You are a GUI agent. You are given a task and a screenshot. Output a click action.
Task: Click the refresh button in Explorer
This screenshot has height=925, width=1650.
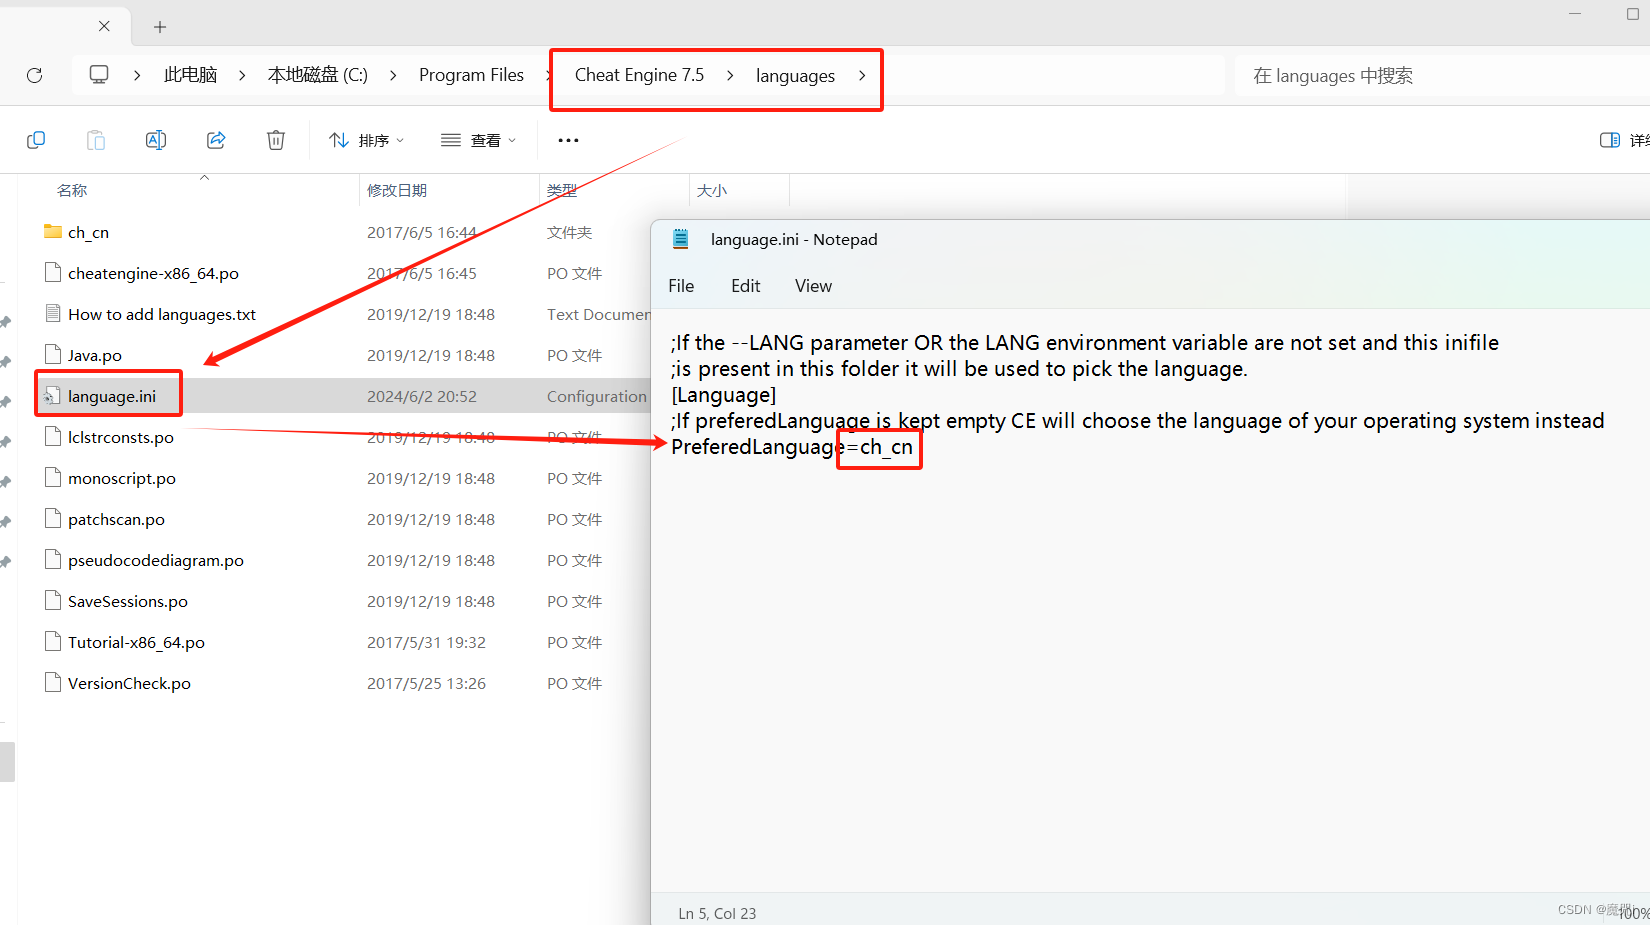click(x=34, y=75)
